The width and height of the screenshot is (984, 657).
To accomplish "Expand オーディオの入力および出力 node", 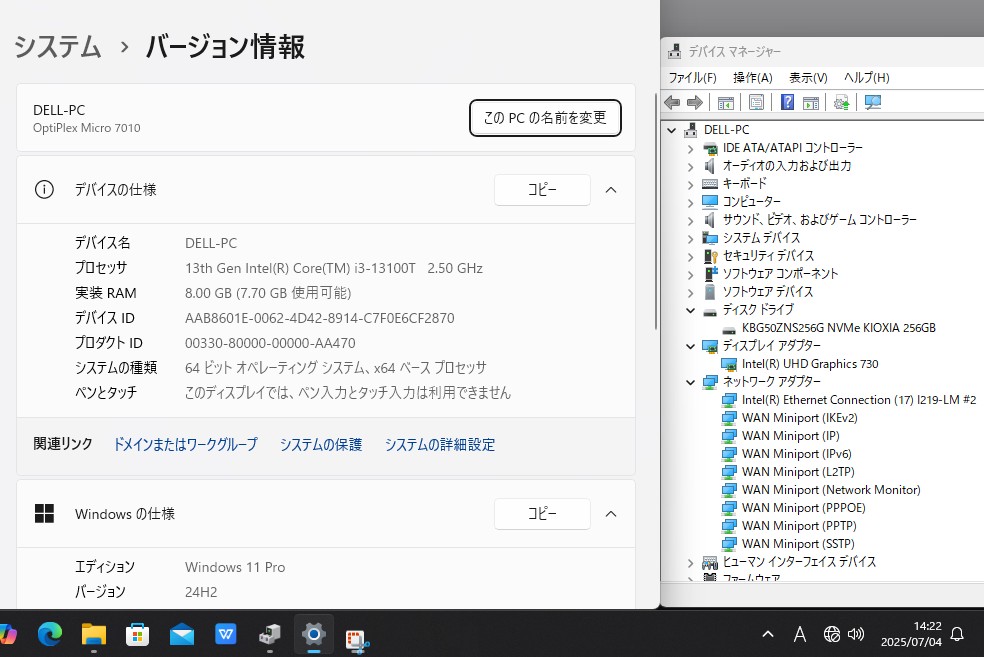I will 690,166.
